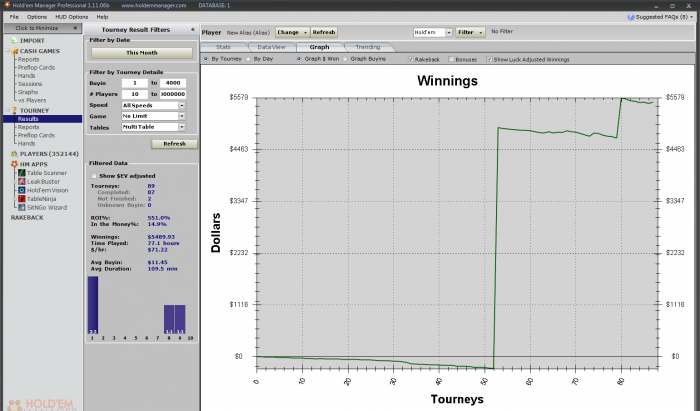This screenshot has width=700, height=411.
Task: Open the Options menu
Action: coord(37,17)
